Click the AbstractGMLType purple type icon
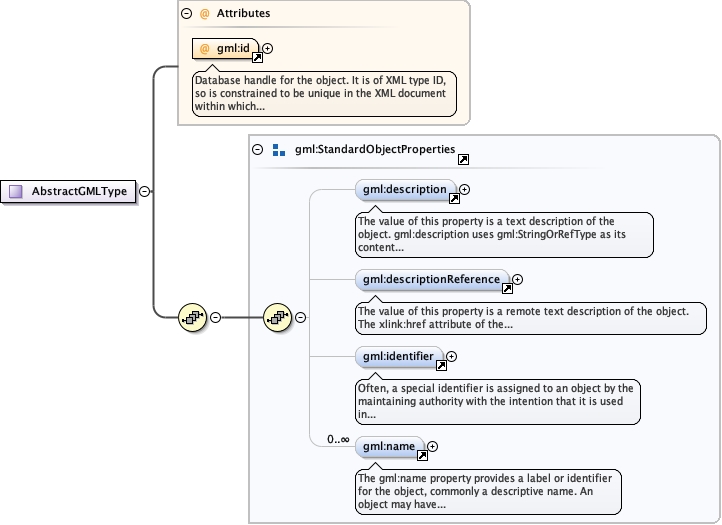The width and height of the screenshot is (722, 525). pyautogui.click(x=16, y=191)
